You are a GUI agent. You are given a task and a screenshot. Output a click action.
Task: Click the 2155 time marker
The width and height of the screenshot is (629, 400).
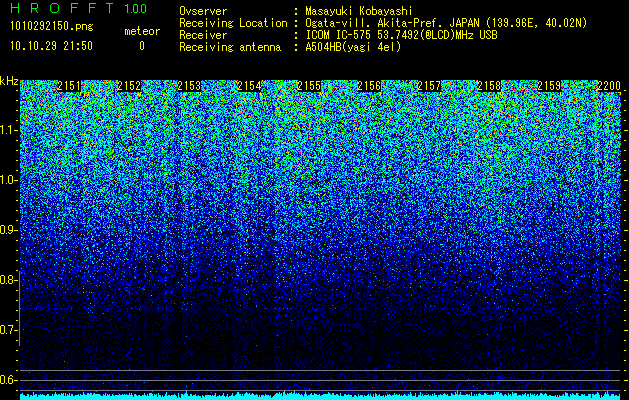pyautogui.click(x=309, y=86)
